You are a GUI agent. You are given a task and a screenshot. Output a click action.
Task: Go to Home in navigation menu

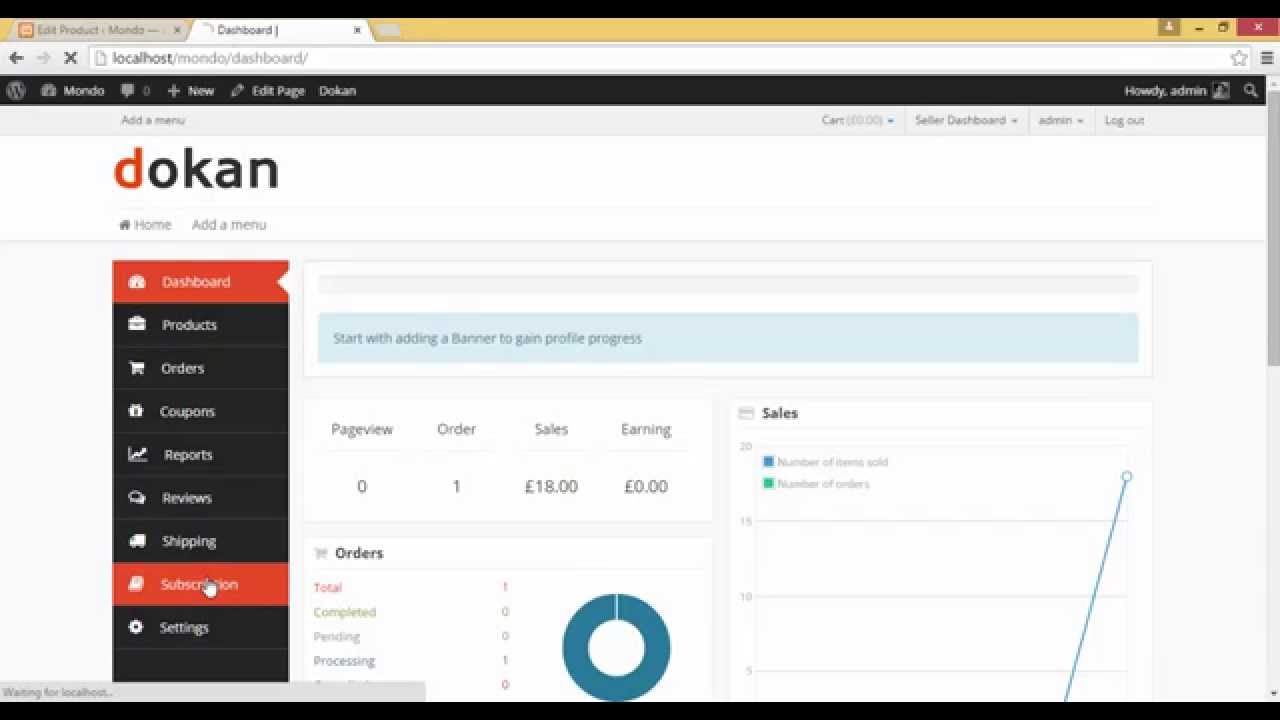coord(145,224)
